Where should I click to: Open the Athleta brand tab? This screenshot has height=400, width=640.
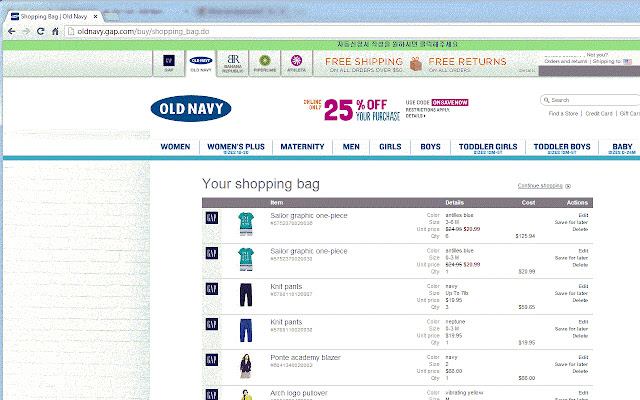tap(296, 63)
